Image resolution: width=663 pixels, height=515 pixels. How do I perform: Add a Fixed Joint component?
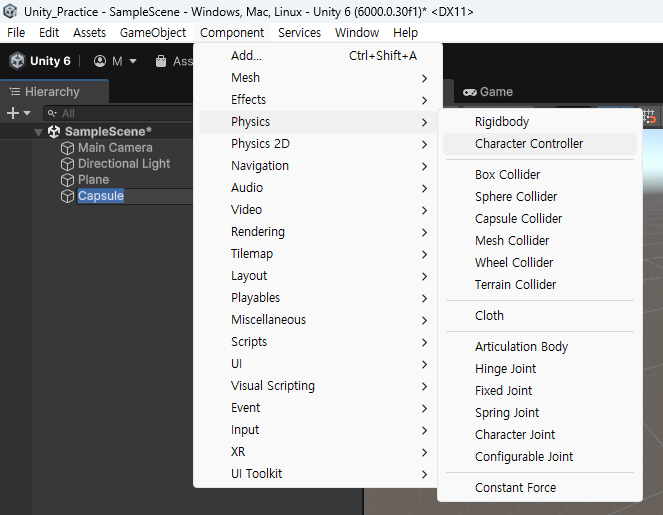coord(540,391)
